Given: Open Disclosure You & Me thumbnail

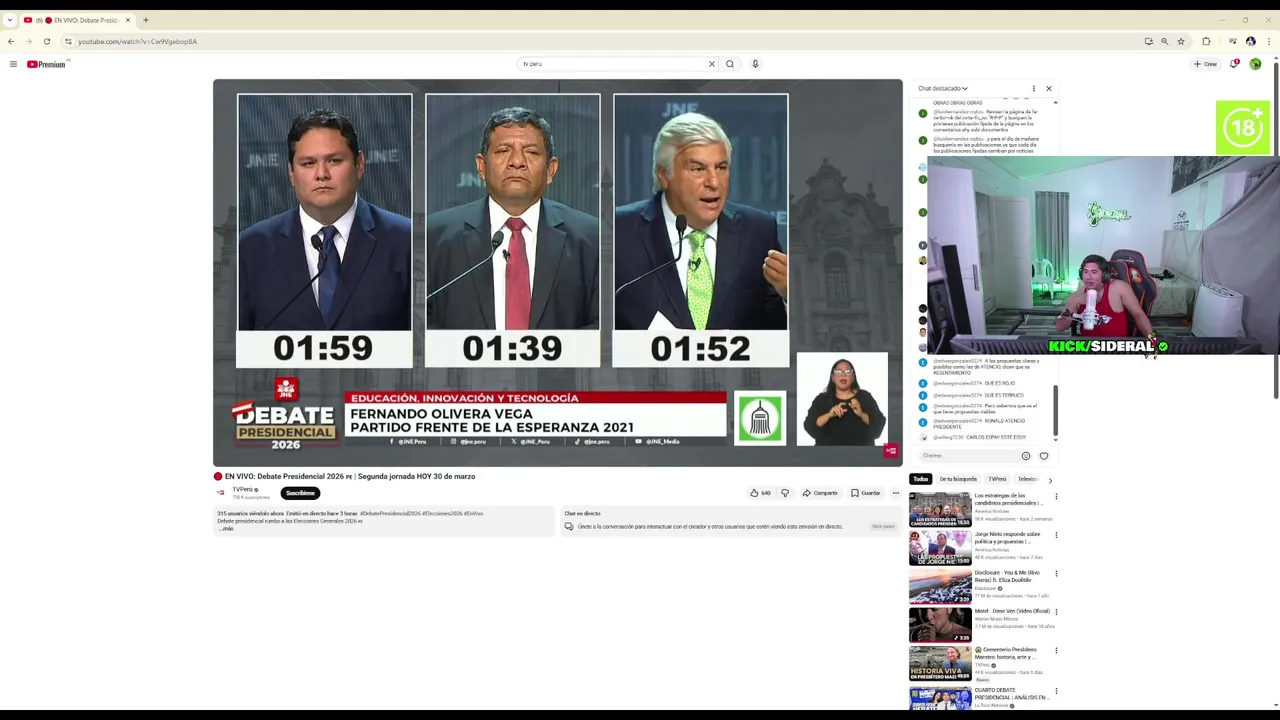Looking at the screenshot, I should pyautogui.click(x=940, y=586).
